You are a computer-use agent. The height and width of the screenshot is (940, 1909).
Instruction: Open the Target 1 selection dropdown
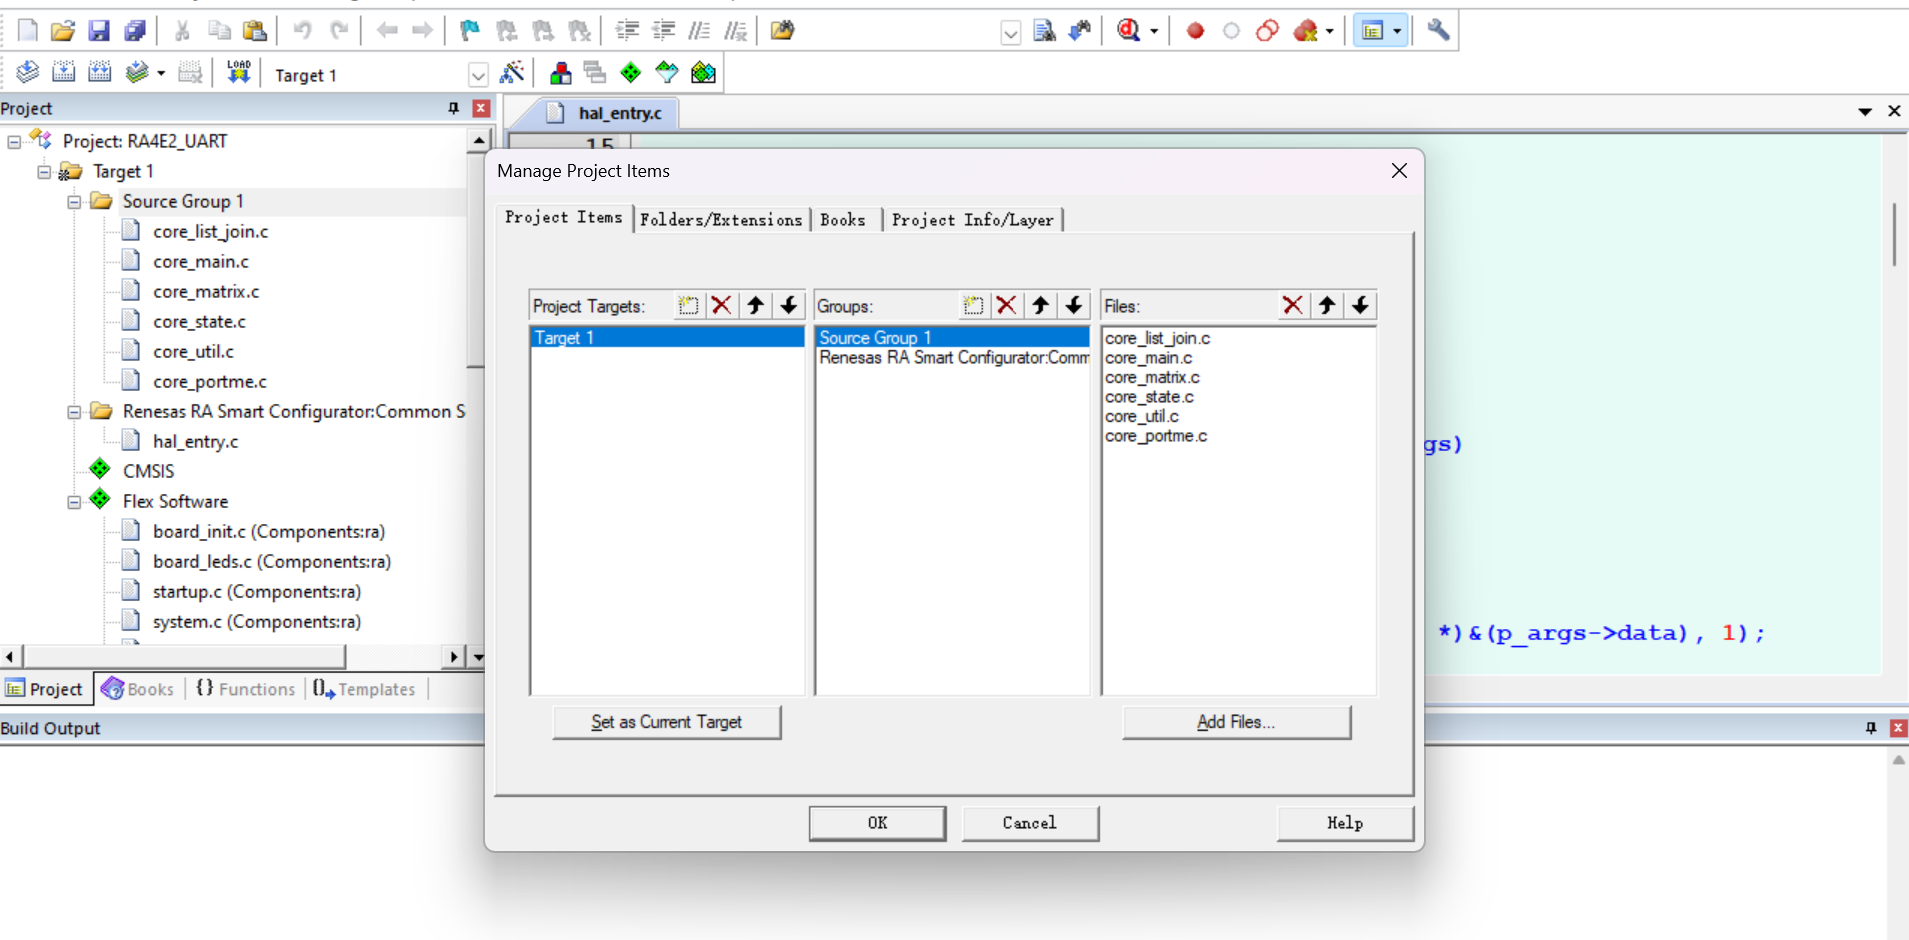coord(478,75)
